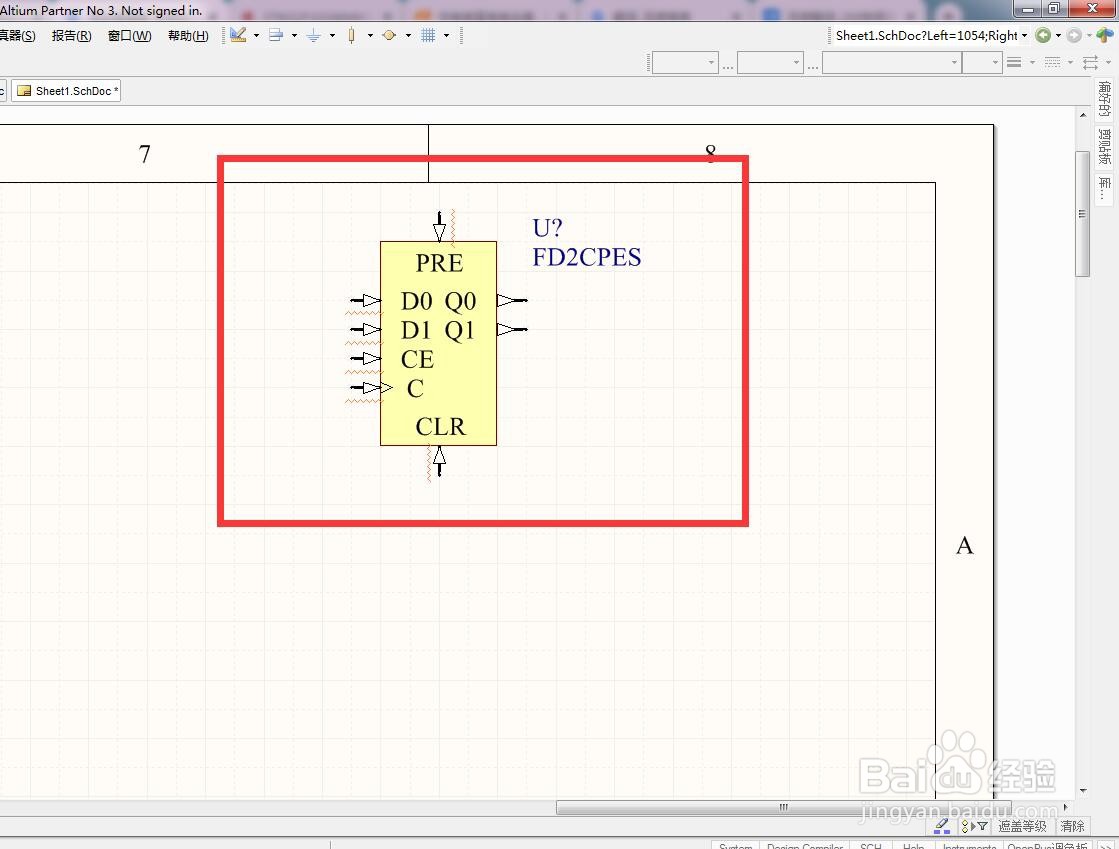Click the dashed line style icon

point(1053,63)
